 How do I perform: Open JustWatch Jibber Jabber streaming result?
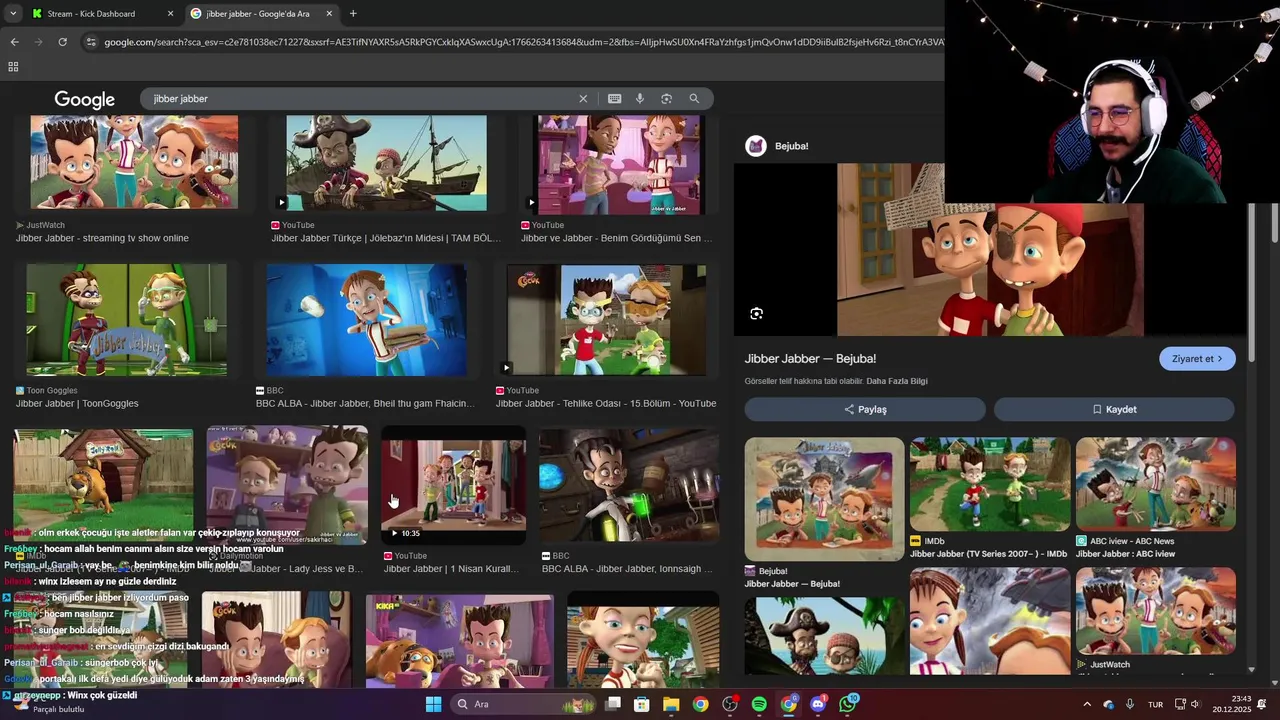[134, 162]
